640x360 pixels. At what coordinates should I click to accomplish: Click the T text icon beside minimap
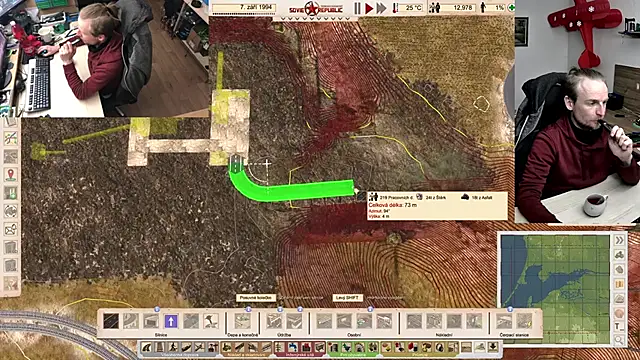coord(620,326)
